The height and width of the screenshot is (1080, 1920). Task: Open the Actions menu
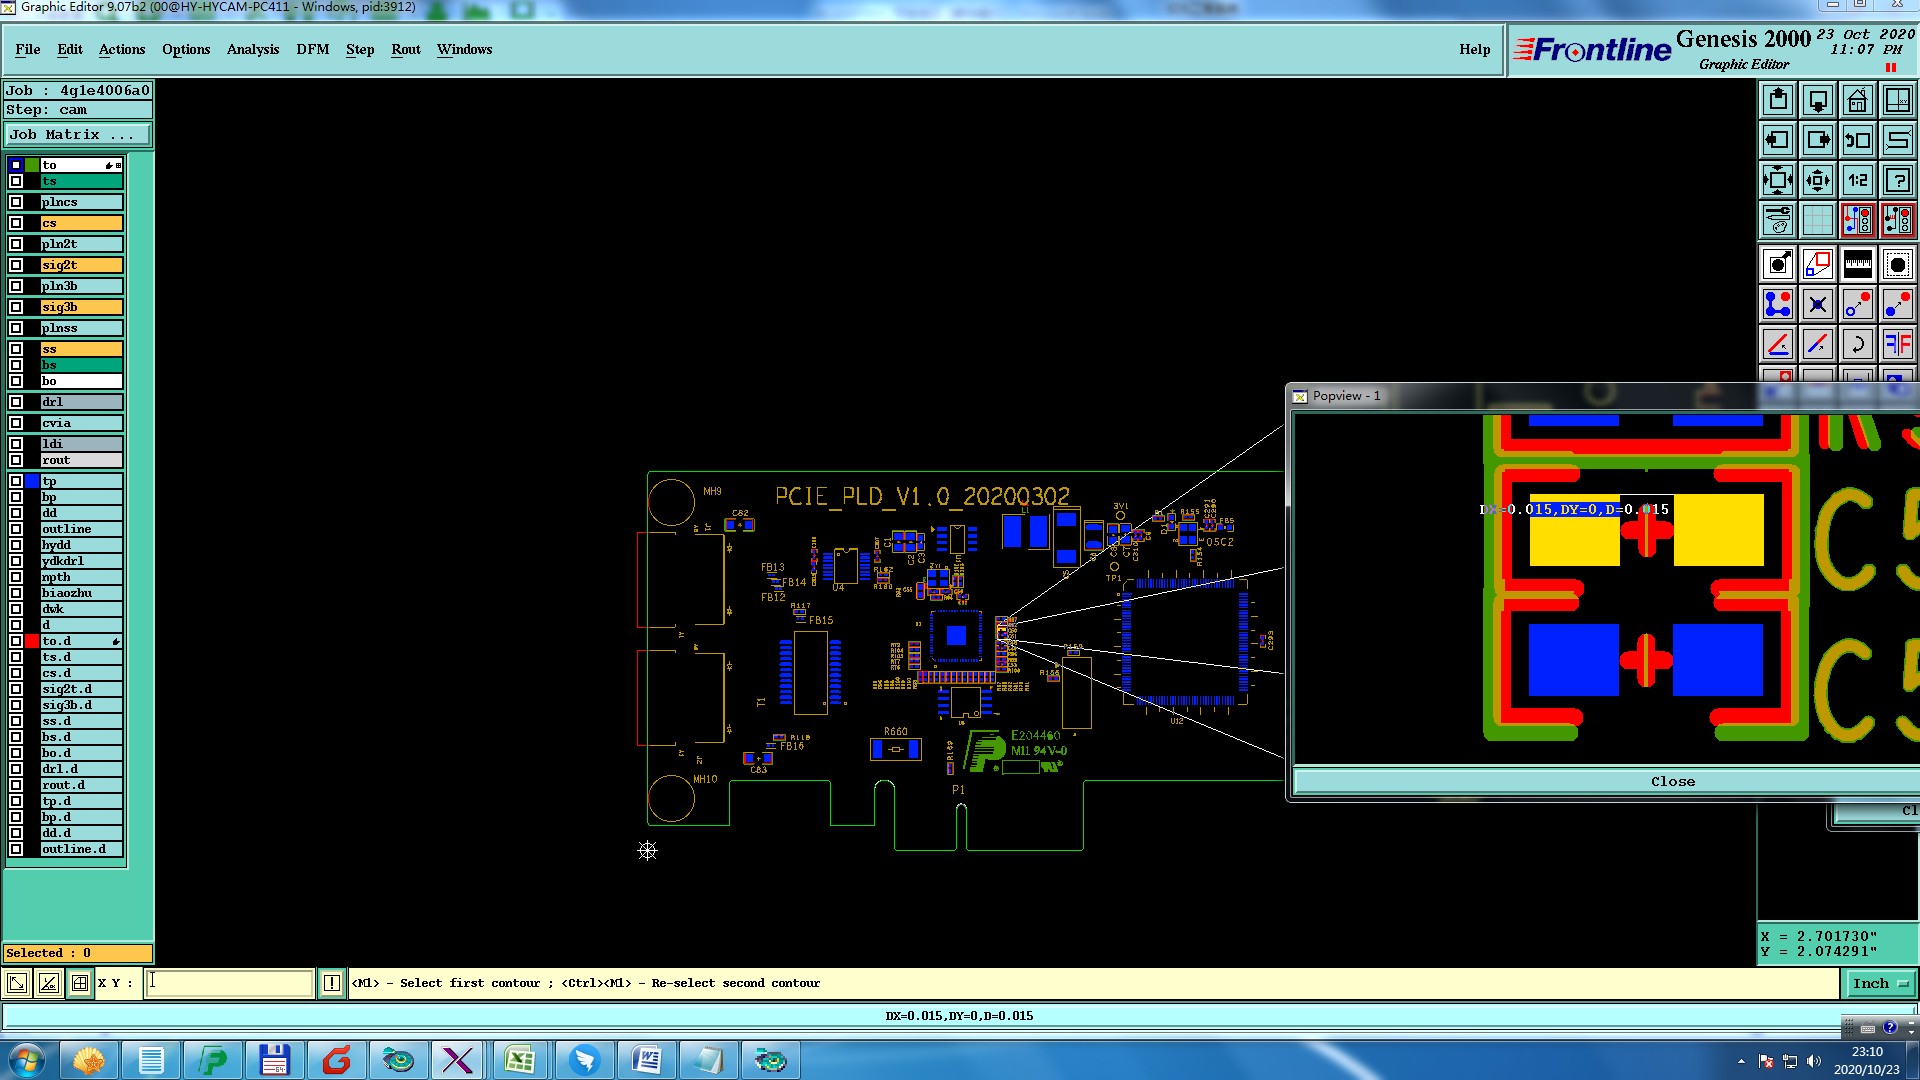122,49
